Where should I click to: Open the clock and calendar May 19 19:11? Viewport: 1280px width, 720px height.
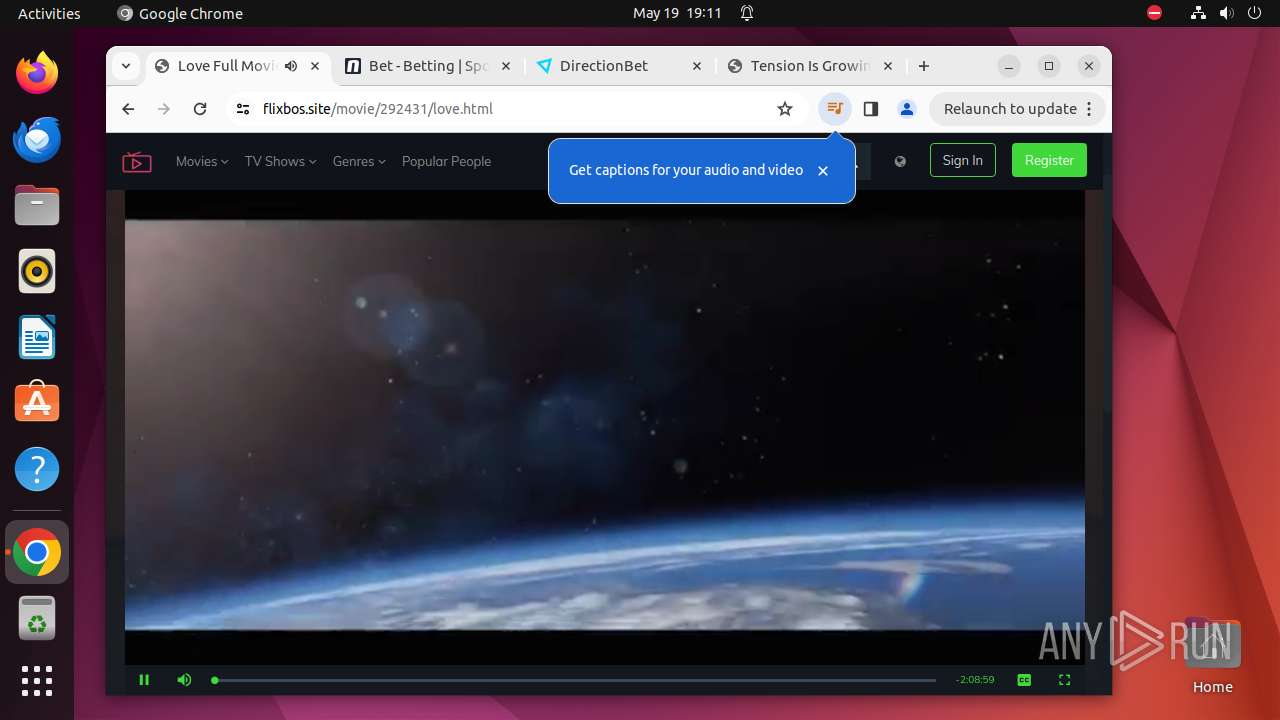click(x=677, y=13)
